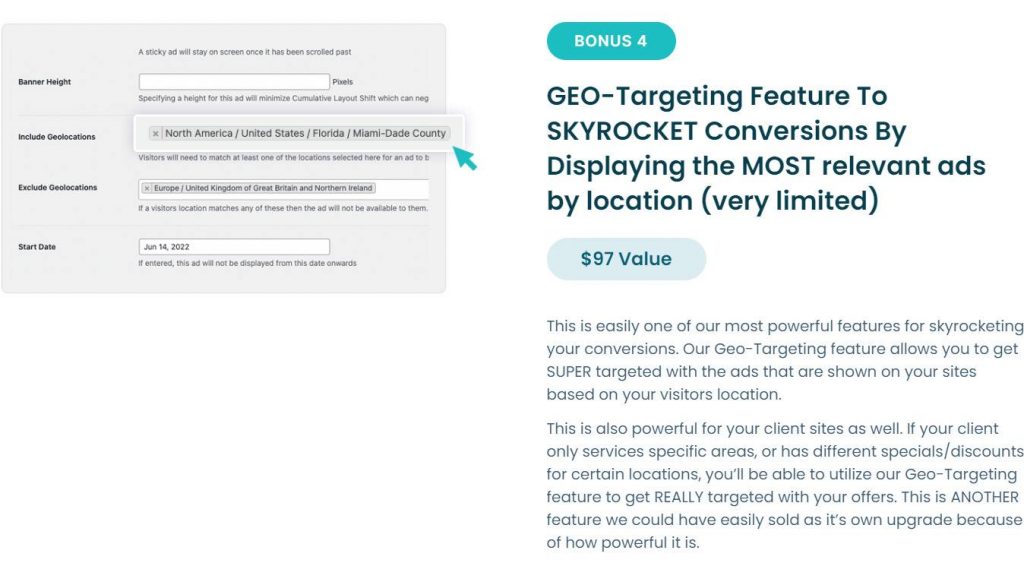The width and height of the screenshot is (1024, 563).
Task: Click the Pixels unit label
Action: click(342, 82)
